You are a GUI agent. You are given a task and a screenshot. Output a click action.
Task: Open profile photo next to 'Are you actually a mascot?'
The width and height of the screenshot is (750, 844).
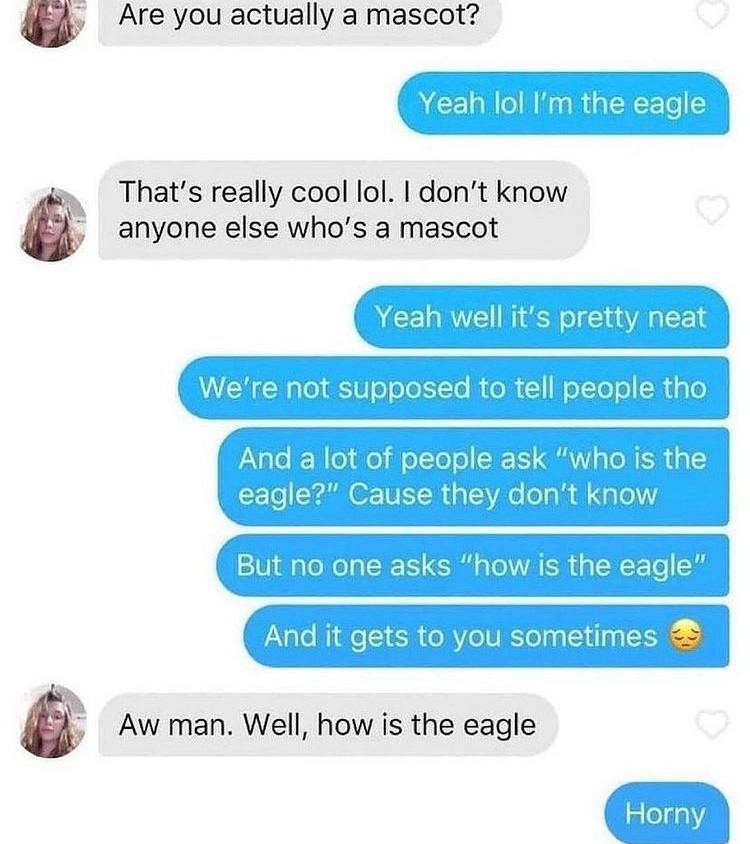(x=53, y=22)
